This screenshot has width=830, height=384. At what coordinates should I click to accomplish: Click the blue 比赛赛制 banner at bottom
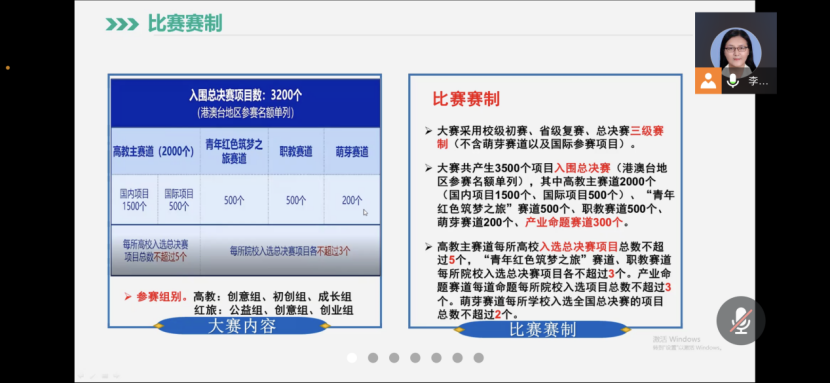[542, 329]
